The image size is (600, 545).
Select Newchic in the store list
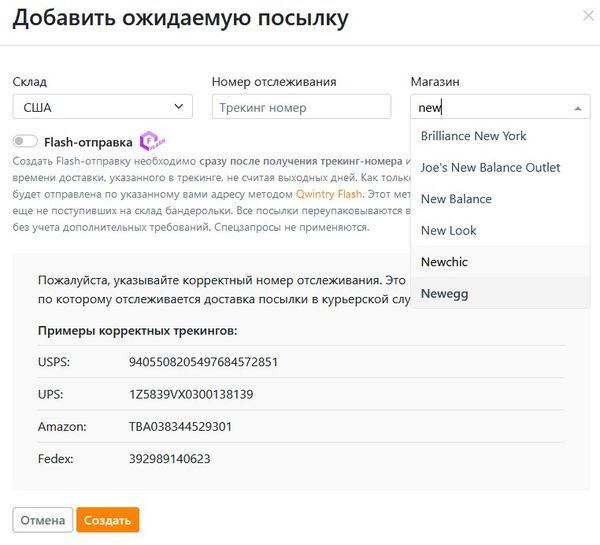pyautogui.click(x=444, y=262)
